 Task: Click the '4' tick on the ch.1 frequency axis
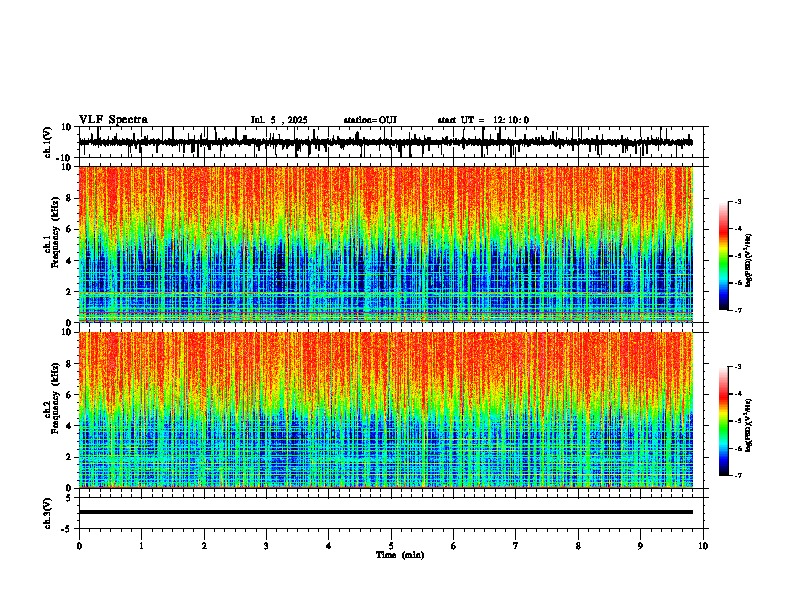70,261
